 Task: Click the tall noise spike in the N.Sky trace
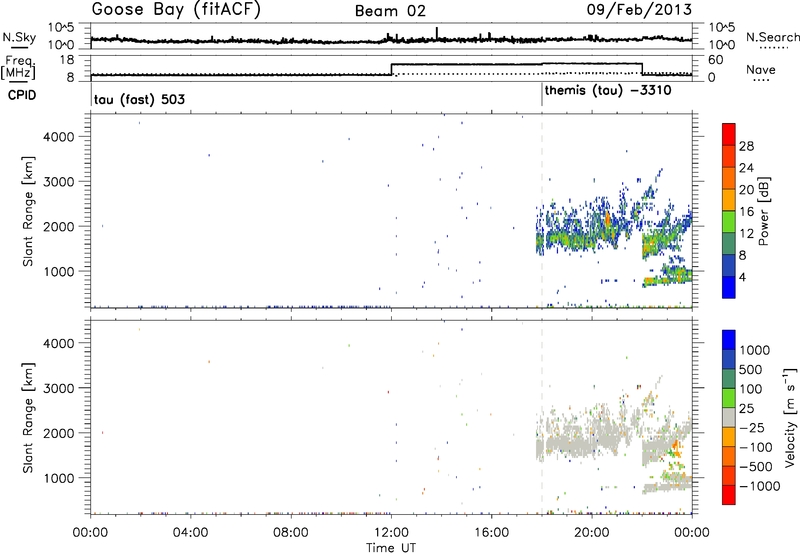click(437, 32)
